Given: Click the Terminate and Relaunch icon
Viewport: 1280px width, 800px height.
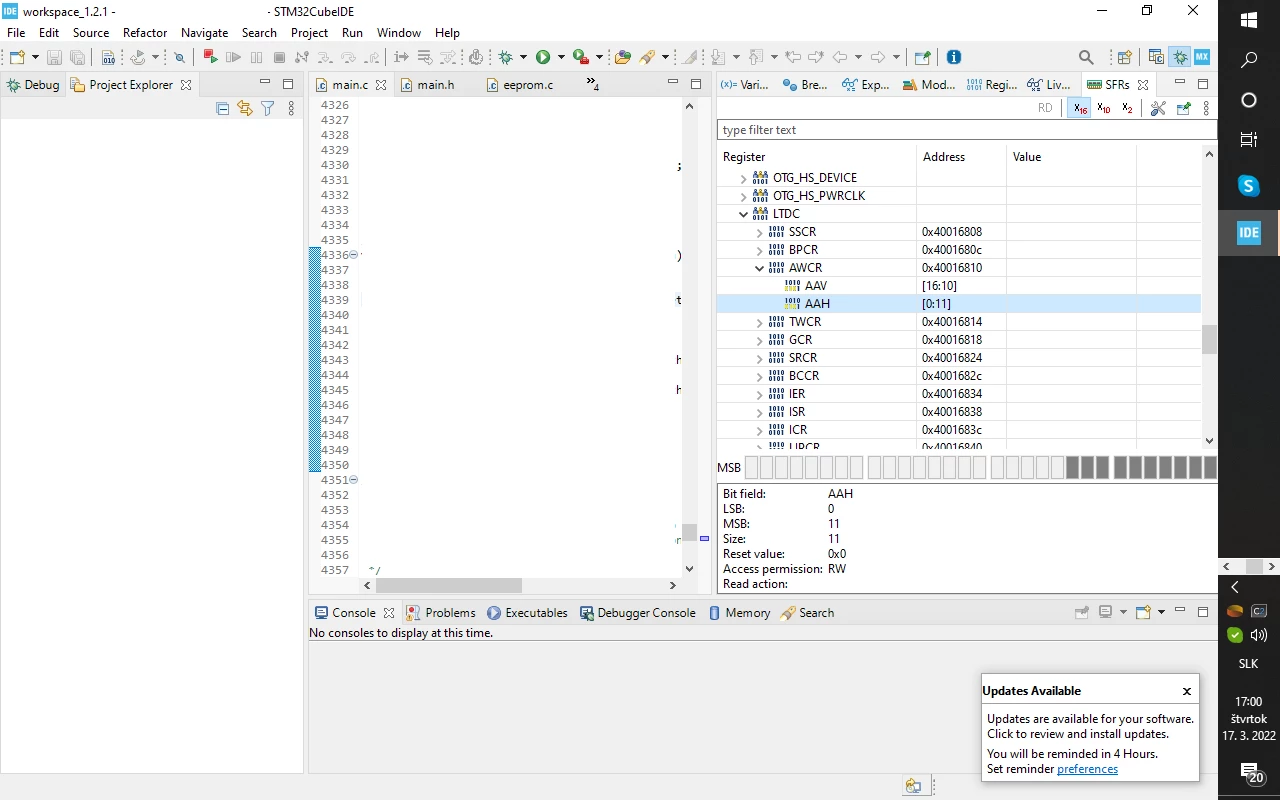Looking at the screenshot, I should click(x=210, y=57).
